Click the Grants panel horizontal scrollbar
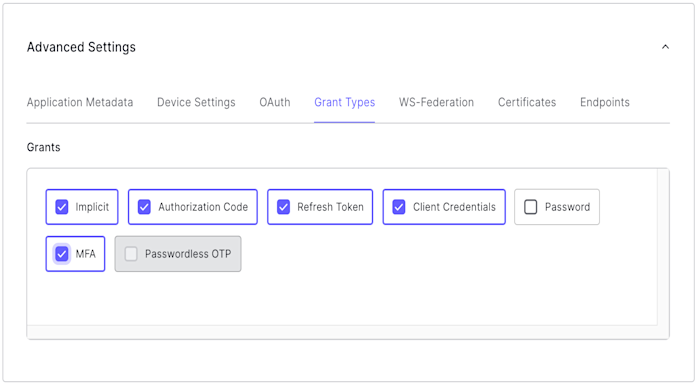Screen dimensions: 698x387 click(x=342, y=332)
